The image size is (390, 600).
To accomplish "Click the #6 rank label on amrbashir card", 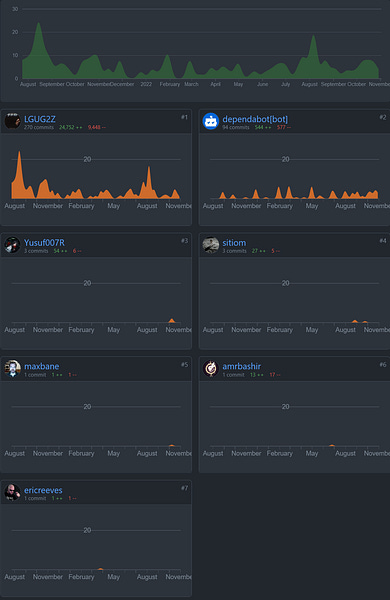I will pyautogui.click(x=383, y=365).
